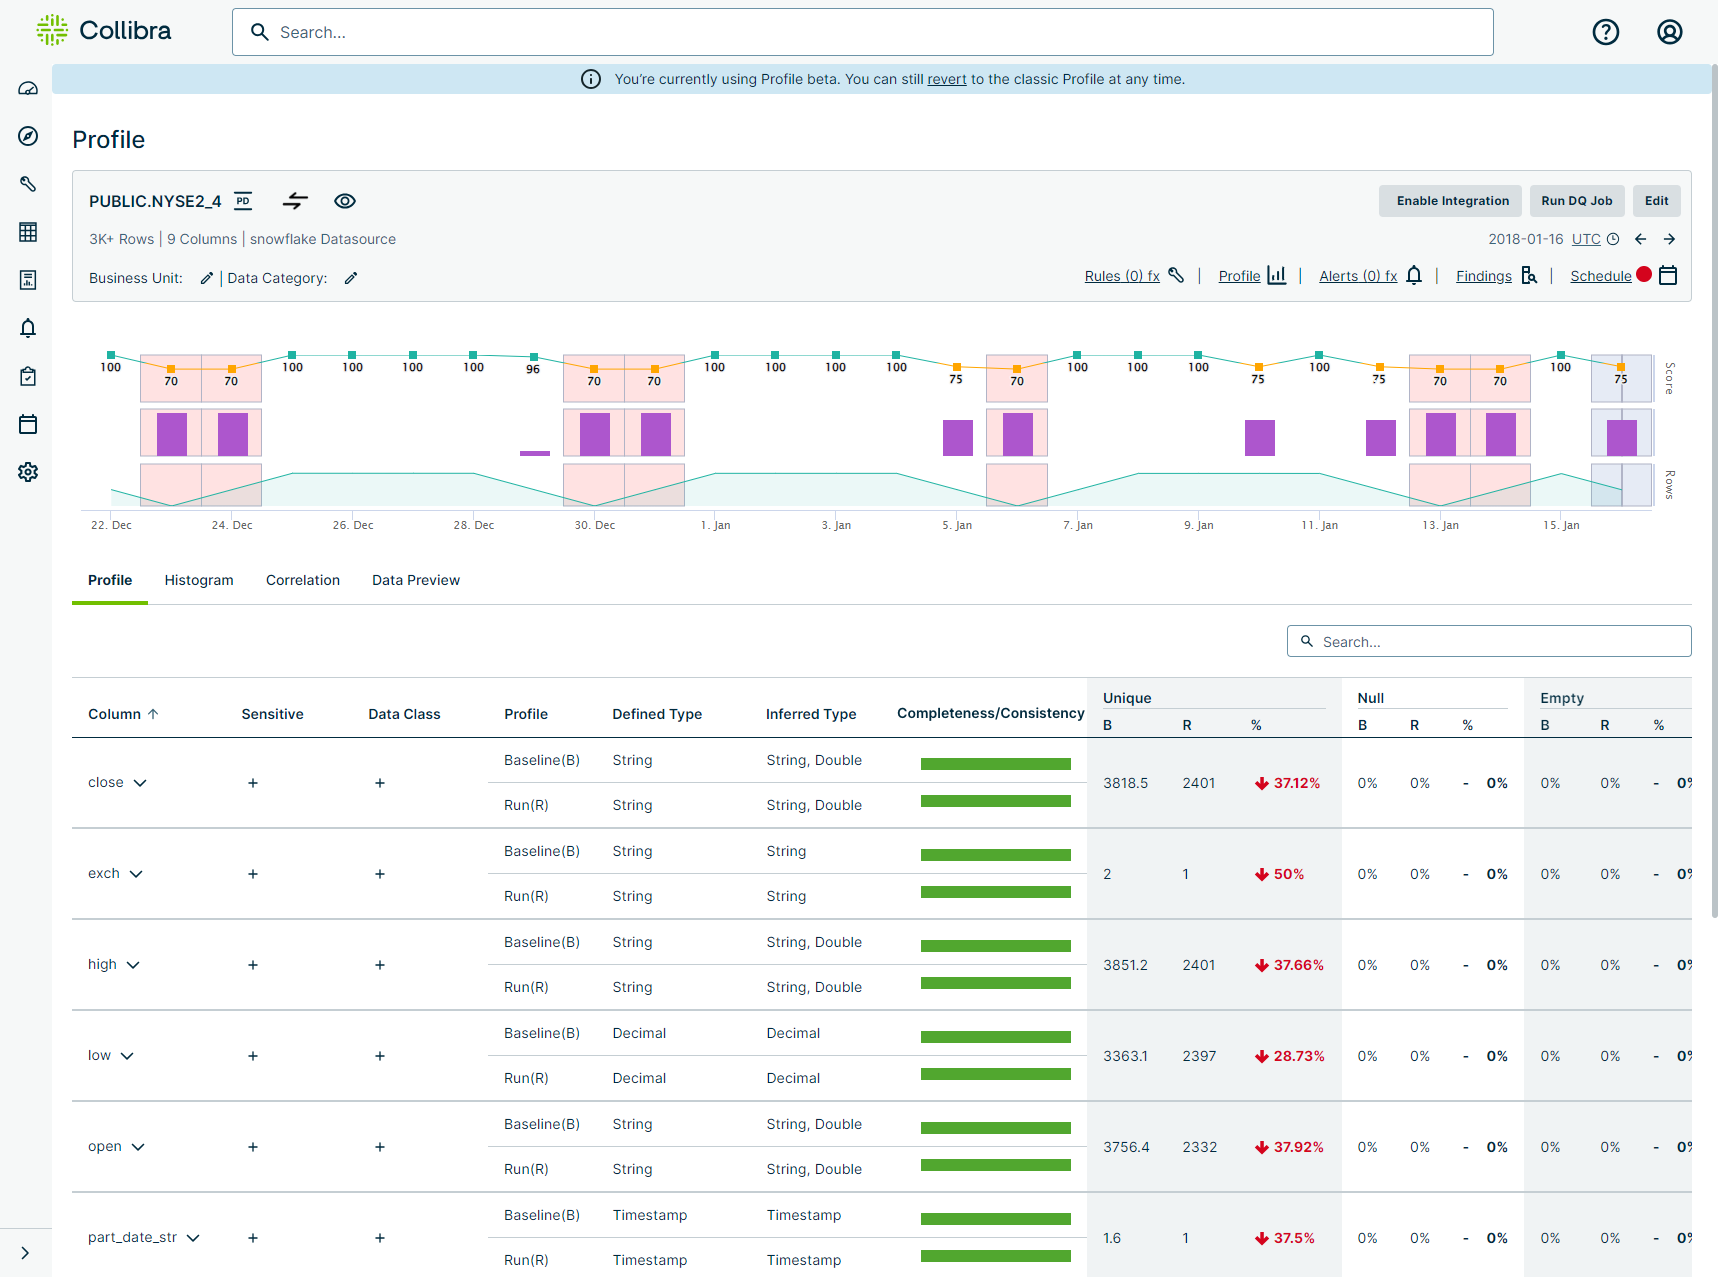The image size is (1718, 1277).
Task: Toggle the eye visibility icon for dataset
Action: [x=345, y=201]
